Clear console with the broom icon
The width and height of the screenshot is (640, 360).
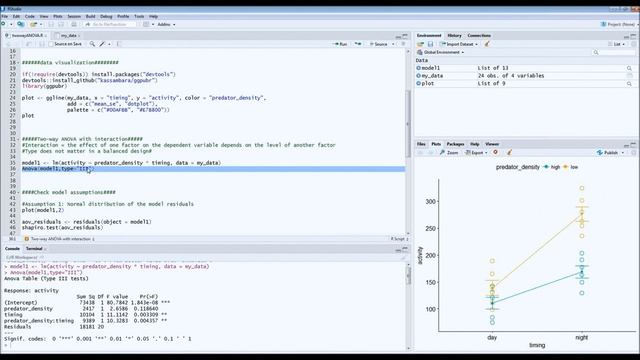403,258
